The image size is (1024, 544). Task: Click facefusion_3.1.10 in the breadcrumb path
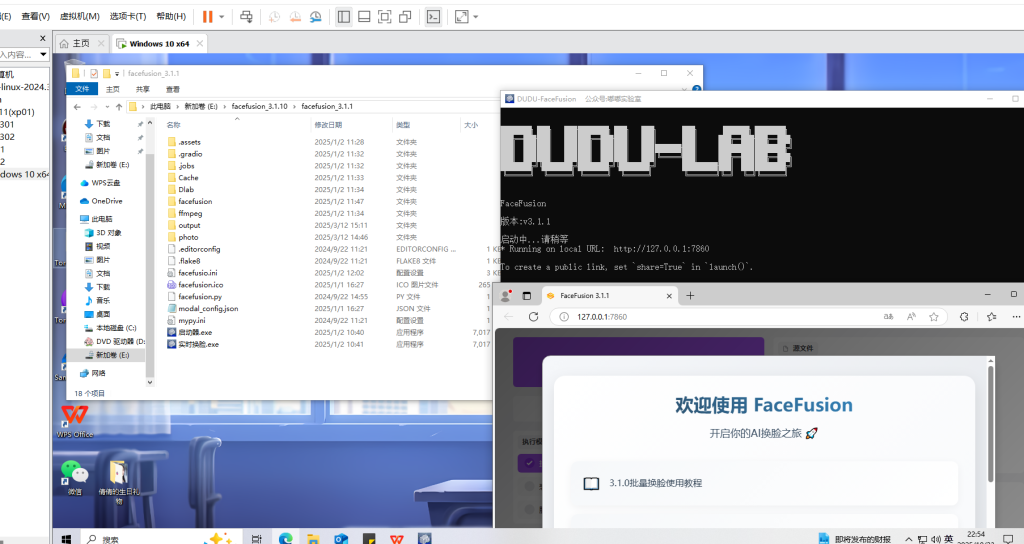pos(259,106)
